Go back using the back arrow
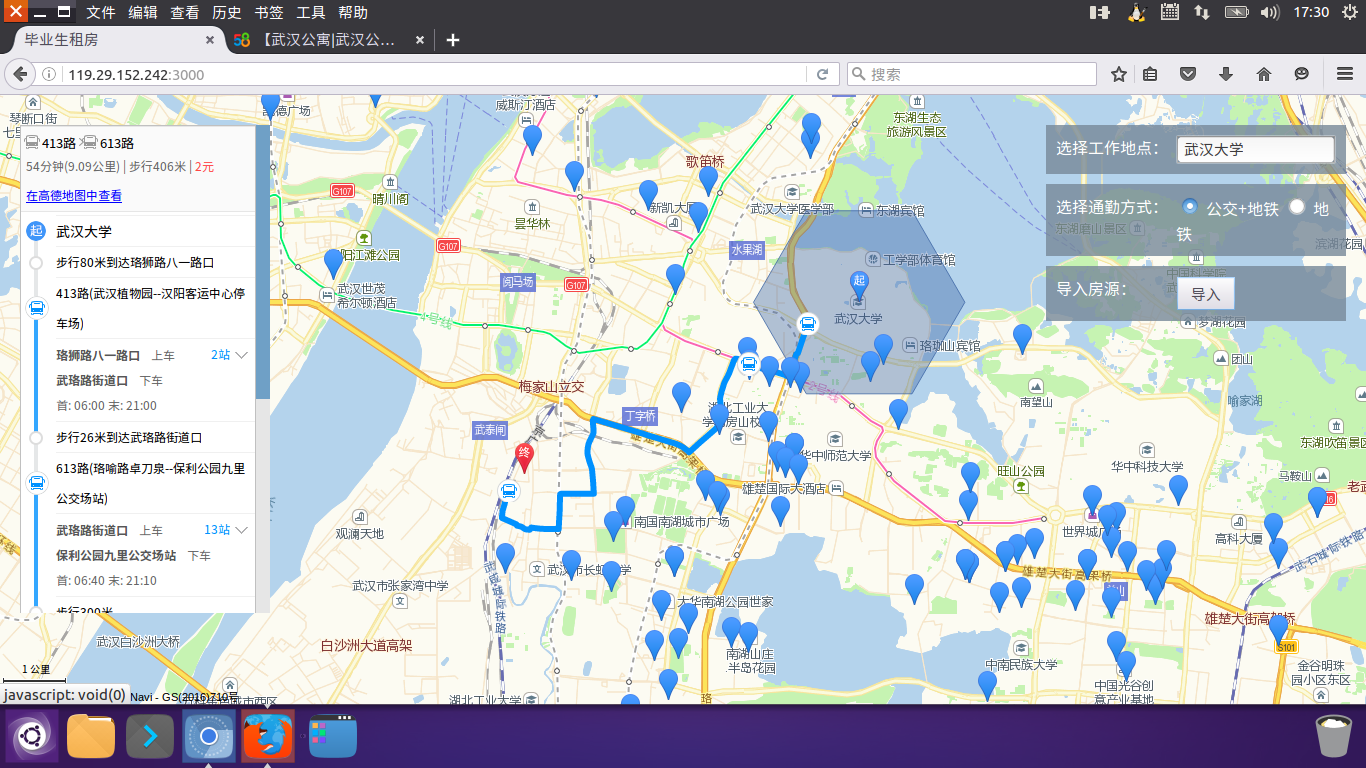The image size is (1366, 768). tap(19, 74)
